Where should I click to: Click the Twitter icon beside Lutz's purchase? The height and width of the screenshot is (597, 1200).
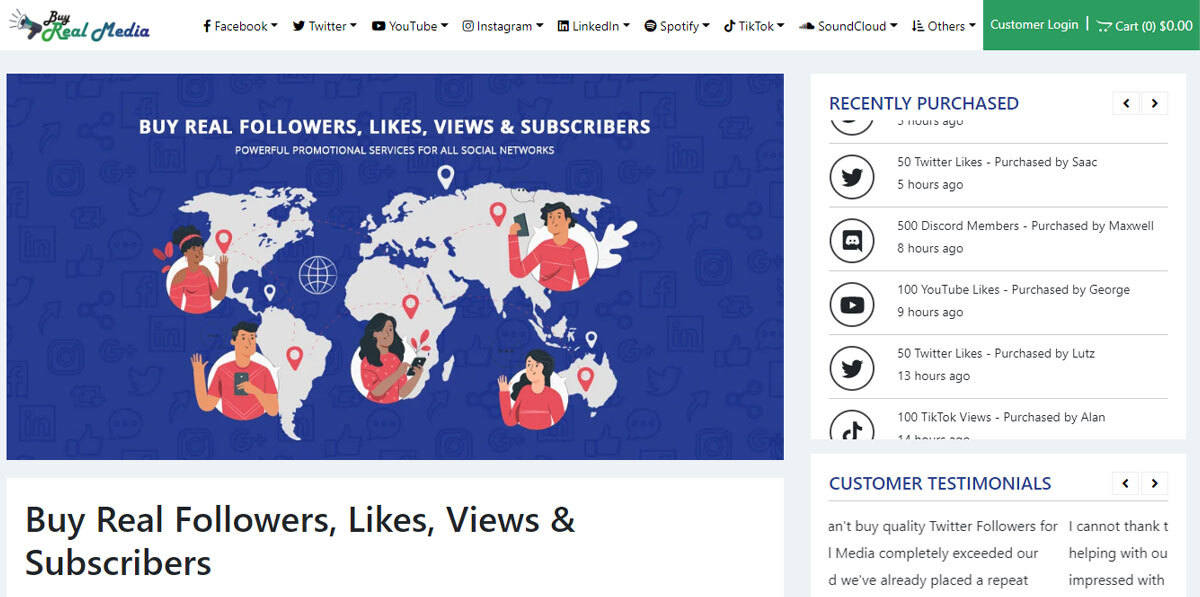click(852, 369)
